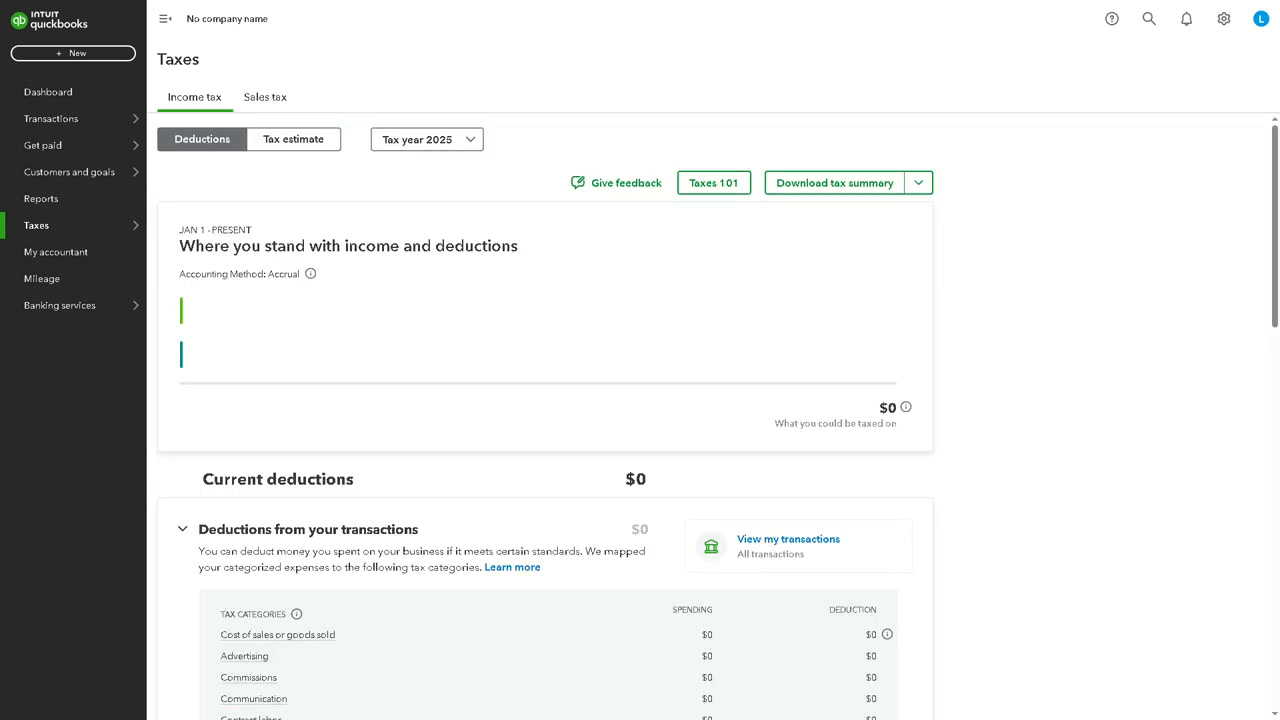Viewport: 1280px width, 720px height.
Task: Expand Banking services sidebar submenu
Action: [x=136, y=306]
